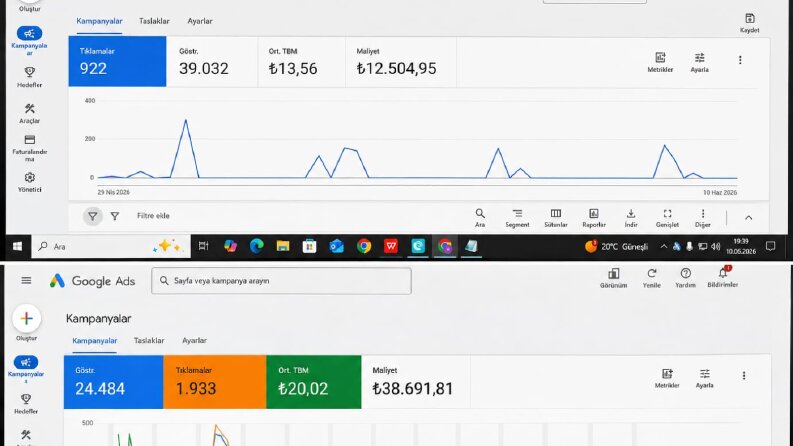The image size is (793, 446).
Task: Open the red WPS Office taskbar icon
Action: click(390, 246)
